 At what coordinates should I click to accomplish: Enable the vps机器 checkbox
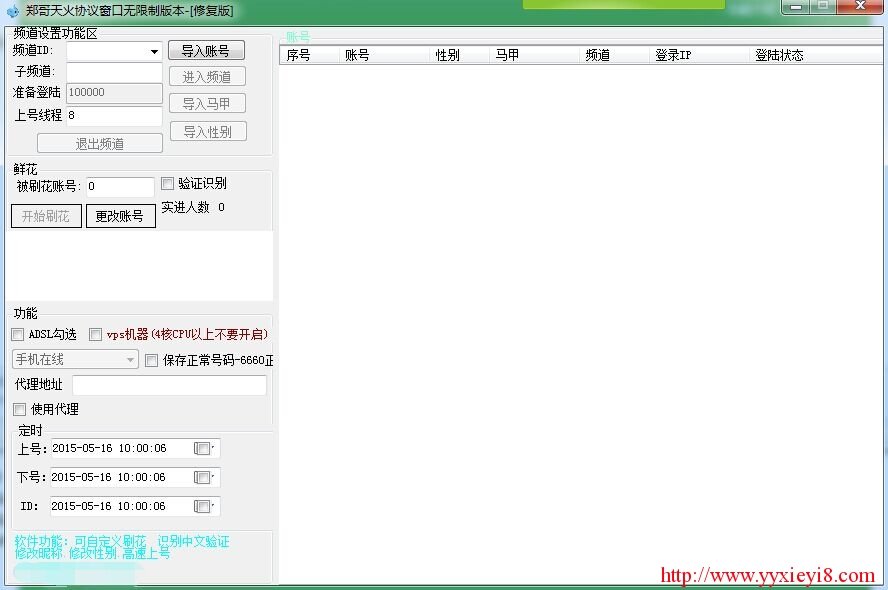[x=95, y=334]
